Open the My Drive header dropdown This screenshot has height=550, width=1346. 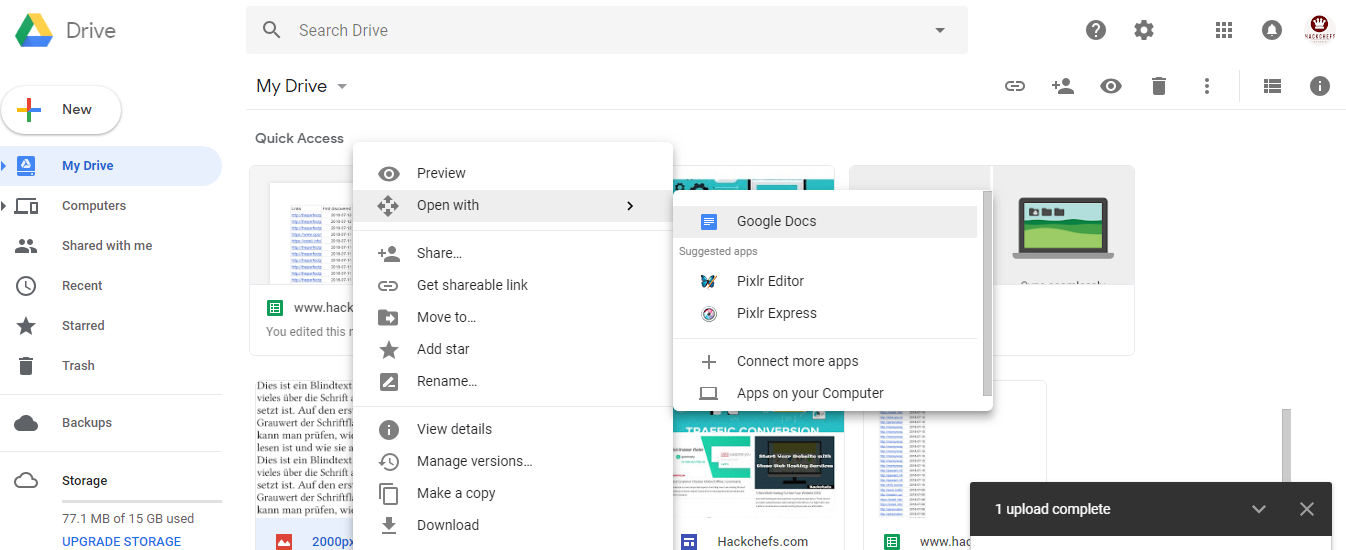tap(342, 86)
